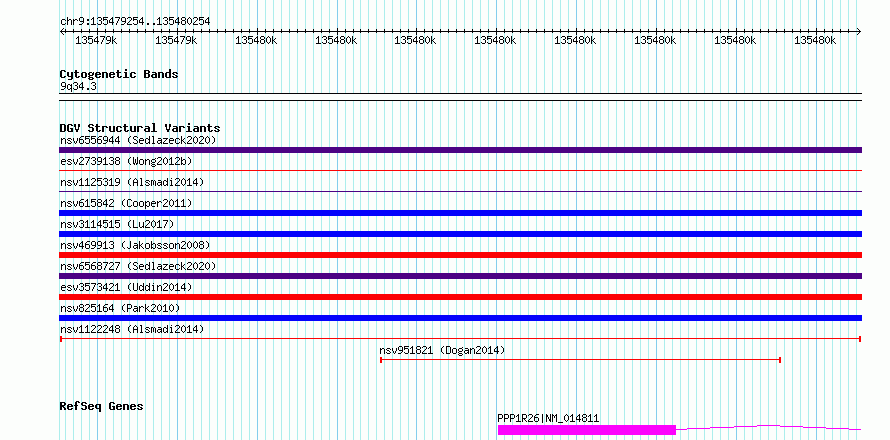Open variant nsv6556944 (Sedlazeck2020) label
890x440 pixels.
pos(138,140)
